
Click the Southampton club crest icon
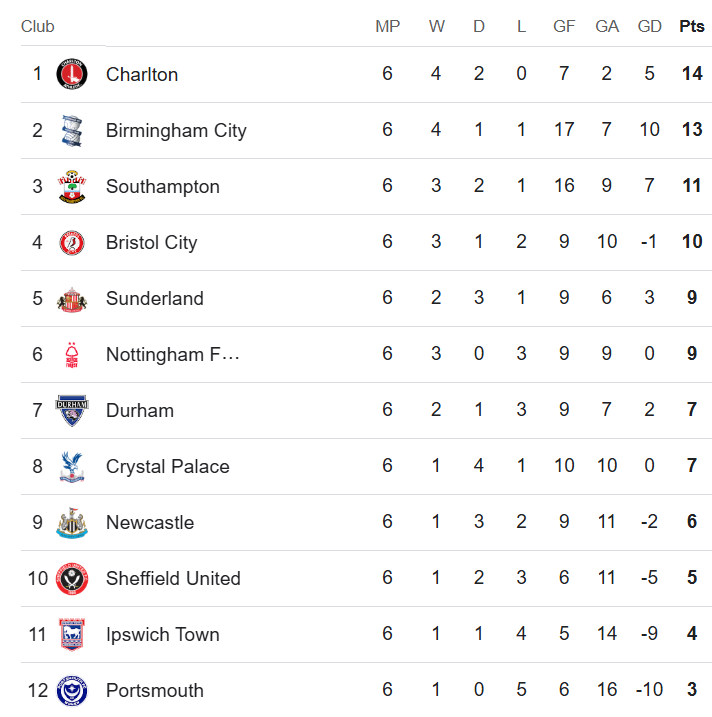click(72, 187)
